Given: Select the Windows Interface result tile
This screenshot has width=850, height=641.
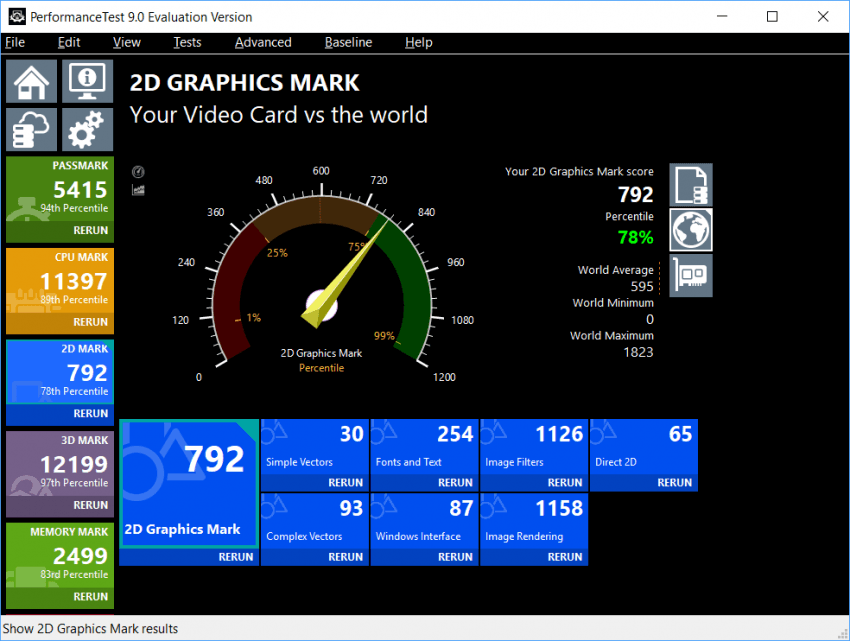Looking at the screenshot, I should [x=424, y=521].
